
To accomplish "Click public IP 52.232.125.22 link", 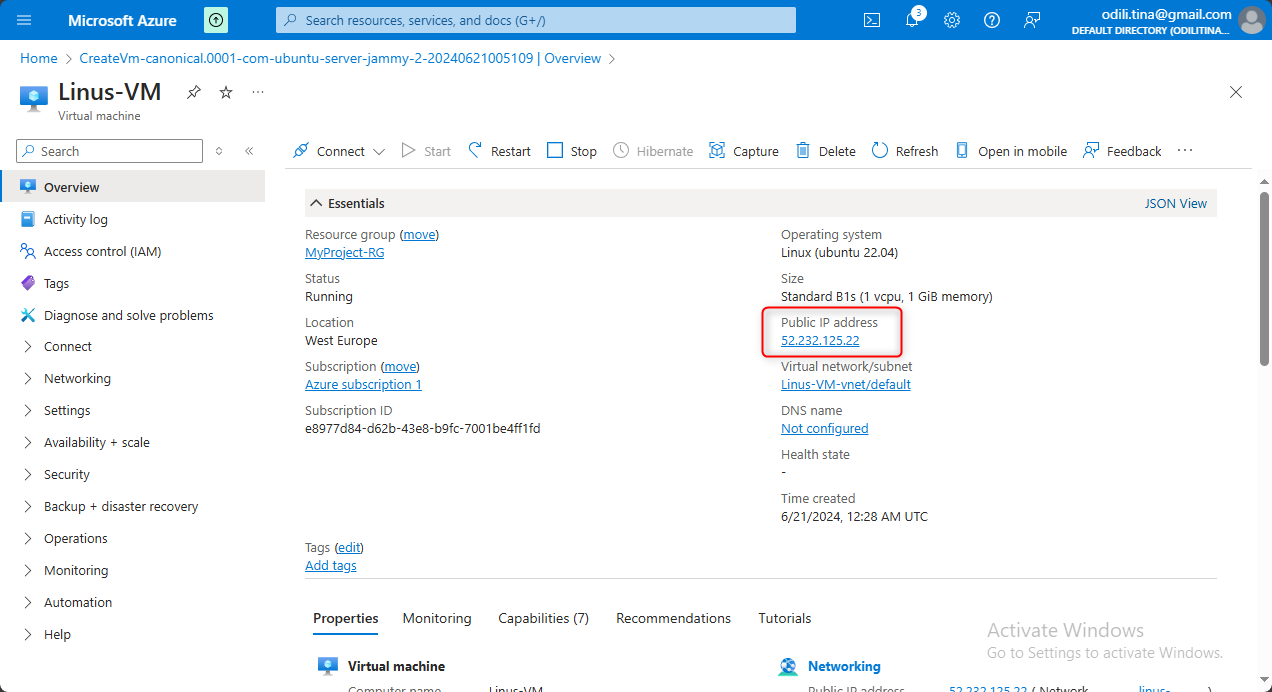I will pos(820,341).
